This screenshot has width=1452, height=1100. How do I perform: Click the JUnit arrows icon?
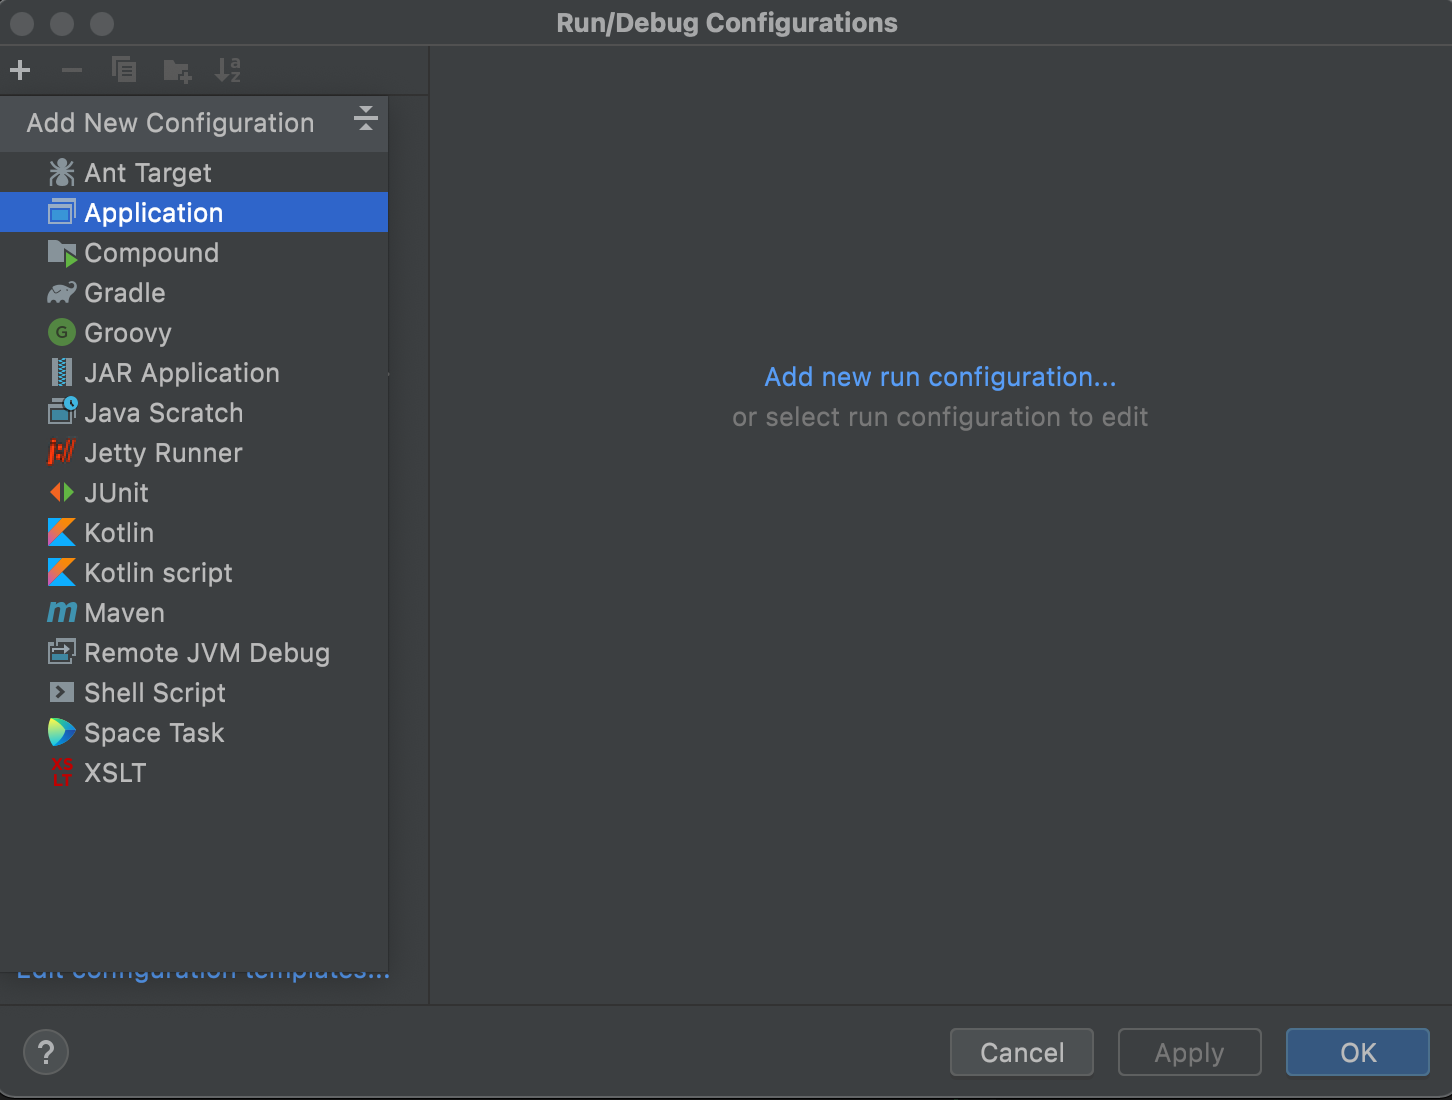(62, 492)
